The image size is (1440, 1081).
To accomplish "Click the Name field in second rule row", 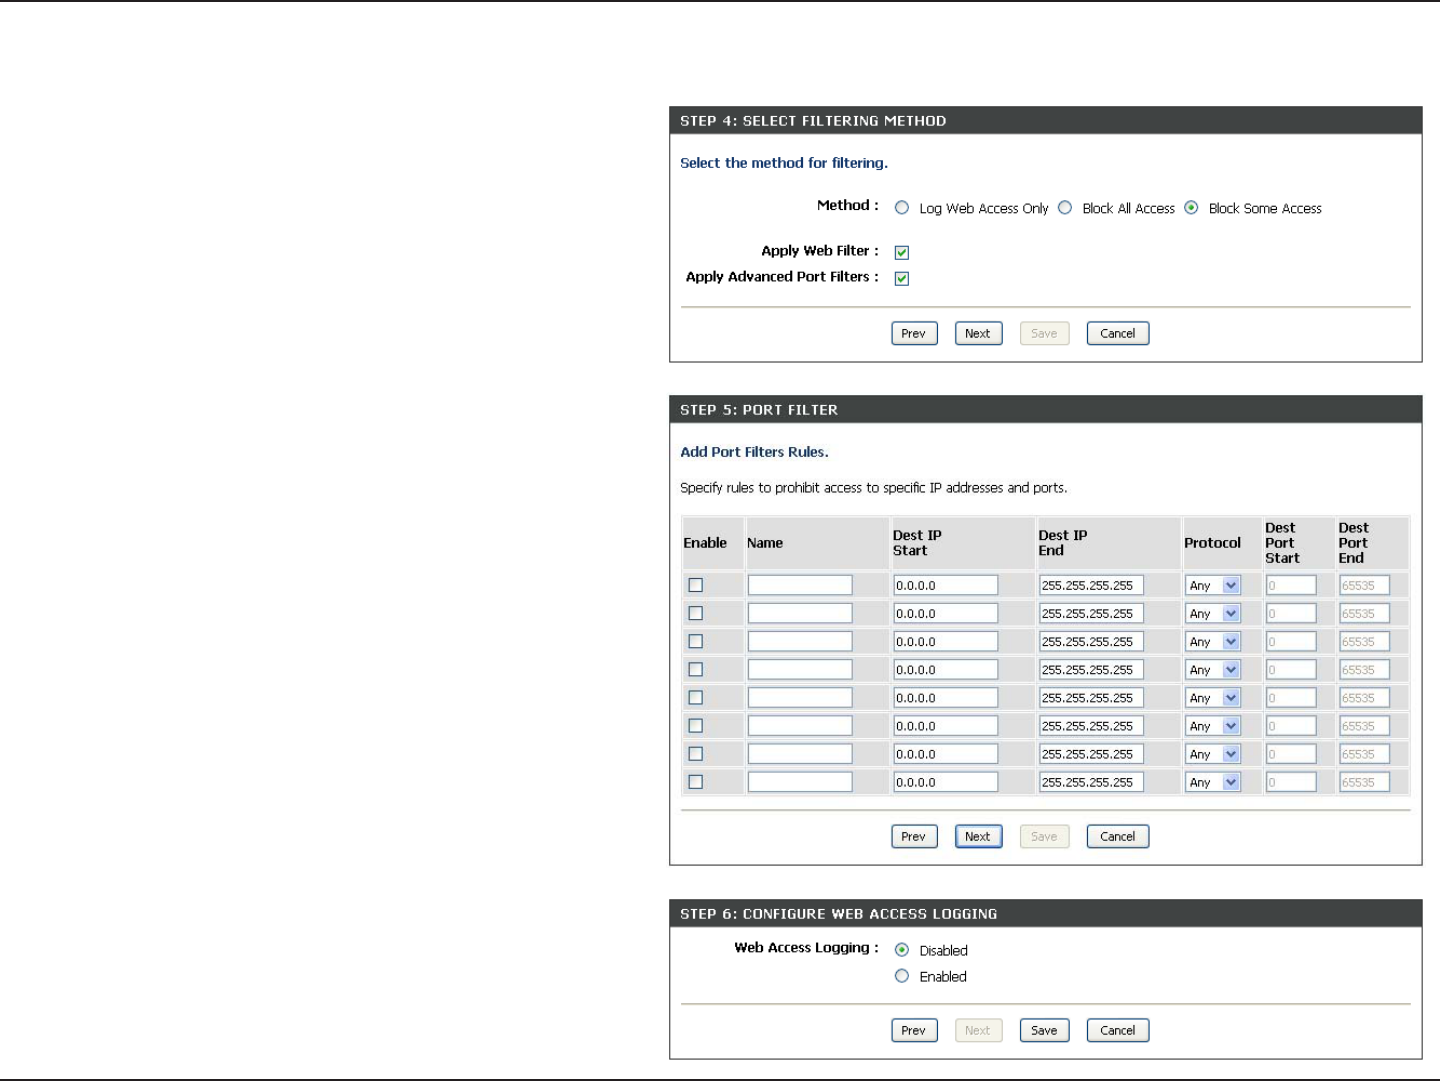I will (800, 613).
